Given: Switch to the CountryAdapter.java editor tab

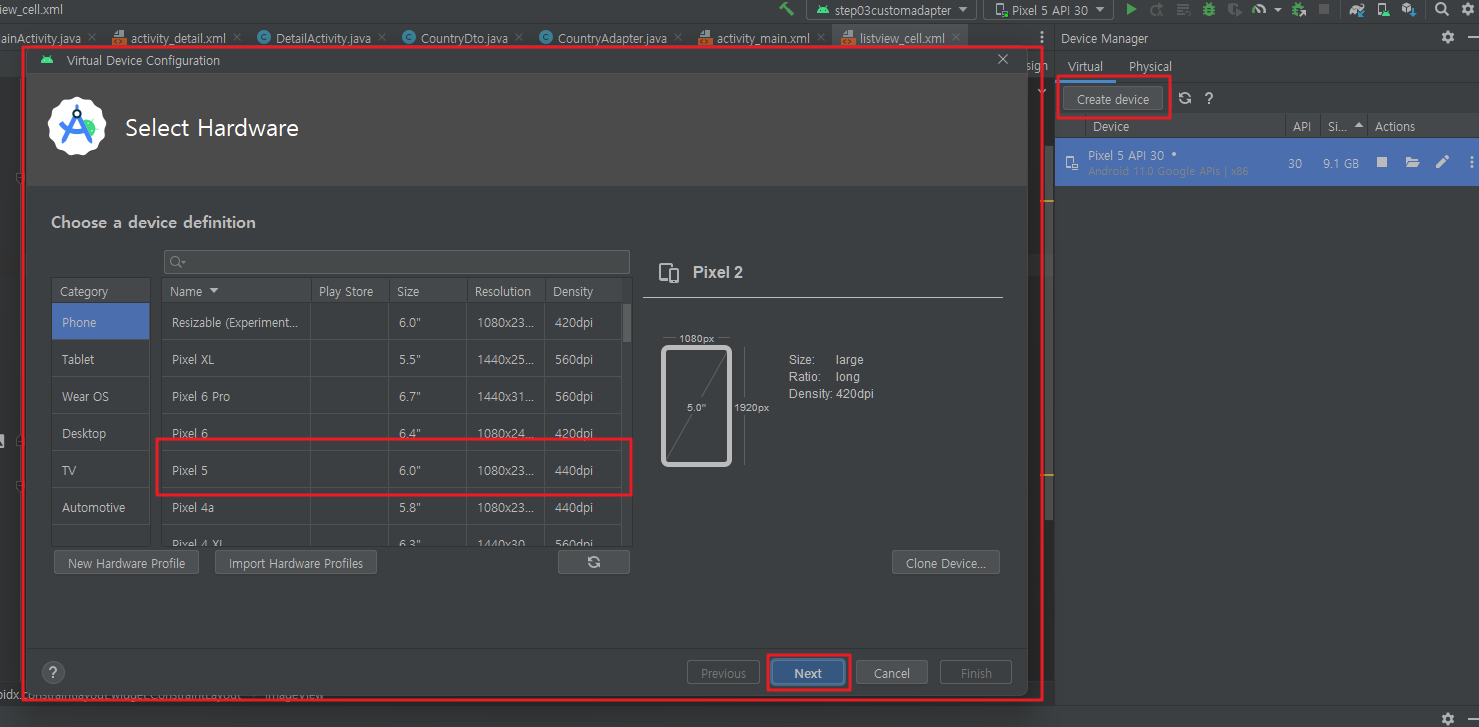Looking at the screenshot, I should click(x=611, y=38).
